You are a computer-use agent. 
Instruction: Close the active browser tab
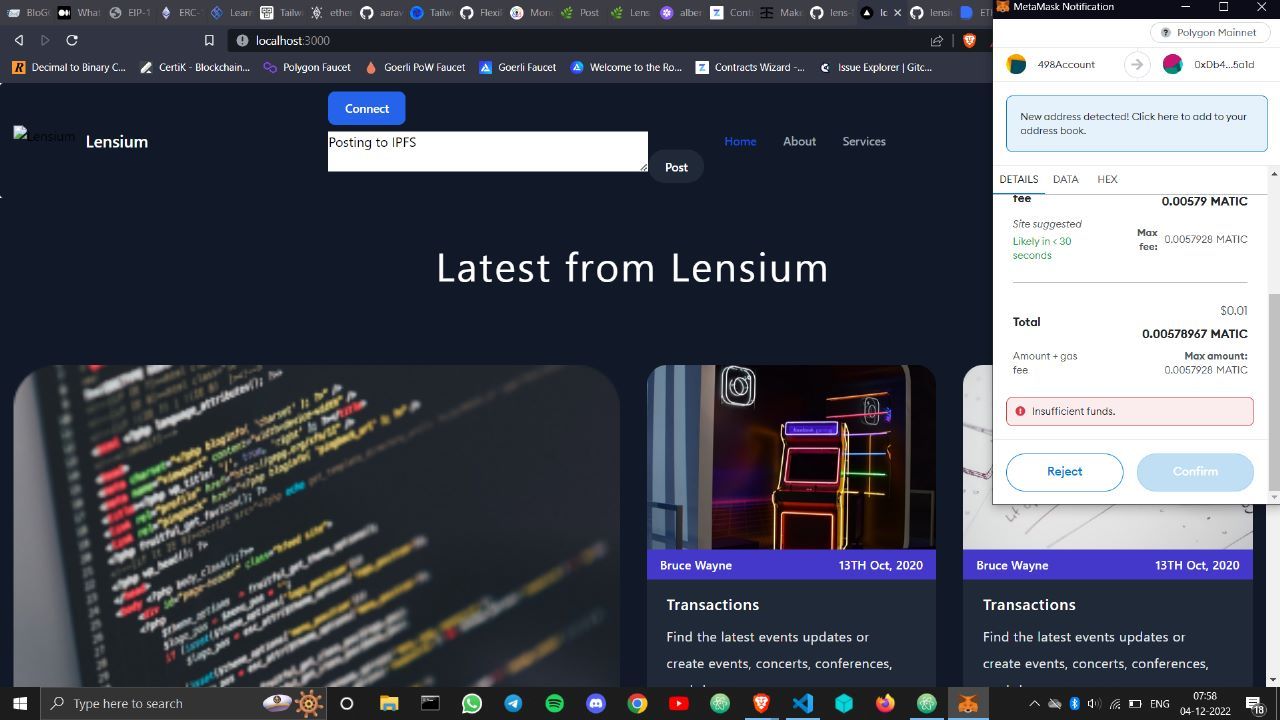896,13
